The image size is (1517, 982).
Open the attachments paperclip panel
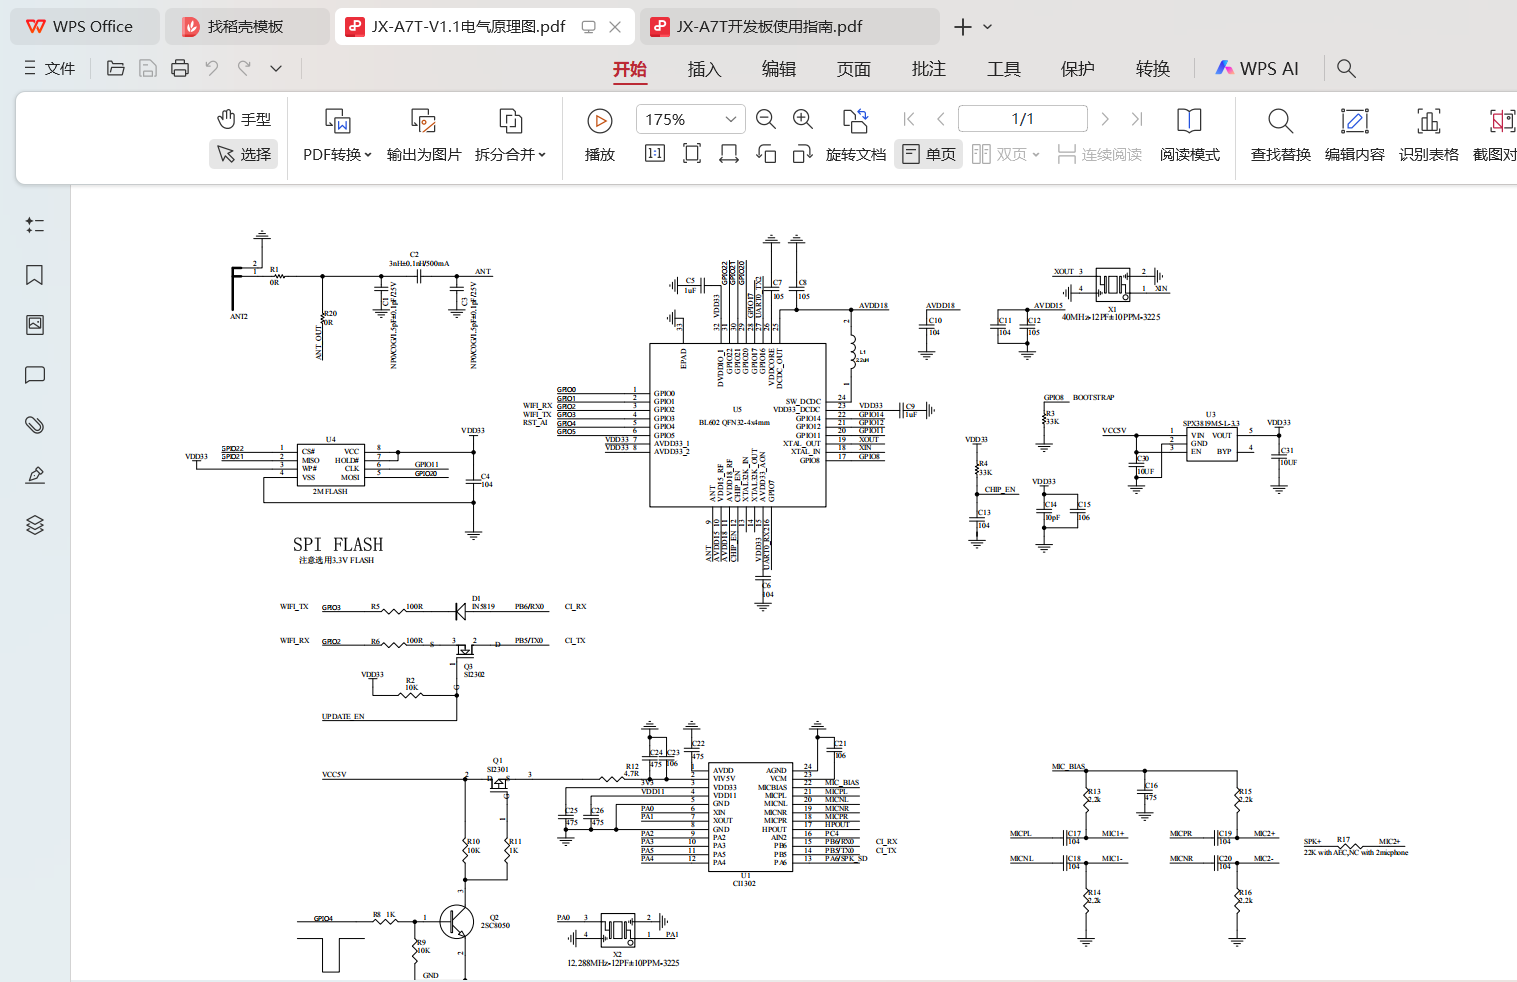pos(35,425)
